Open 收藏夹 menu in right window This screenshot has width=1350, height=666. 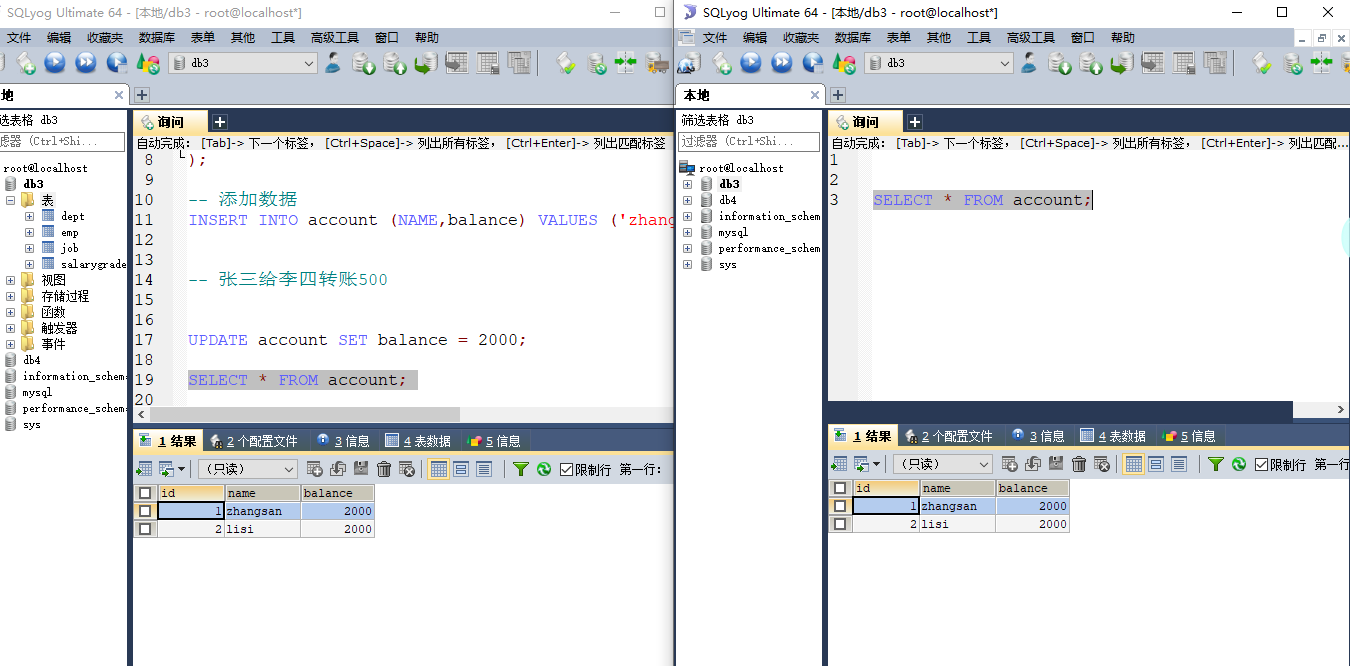pos(800,38)
